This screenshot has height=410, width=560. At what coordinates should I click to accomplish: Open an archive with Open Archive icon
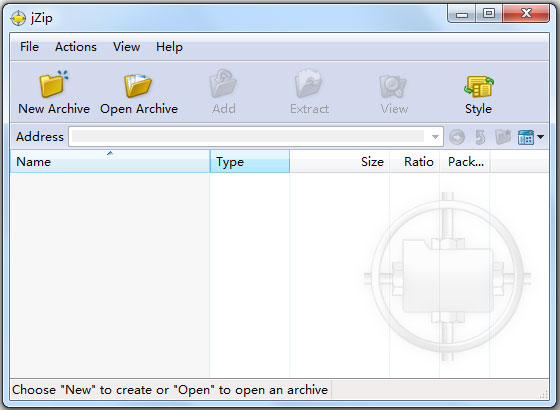[138, 86]
